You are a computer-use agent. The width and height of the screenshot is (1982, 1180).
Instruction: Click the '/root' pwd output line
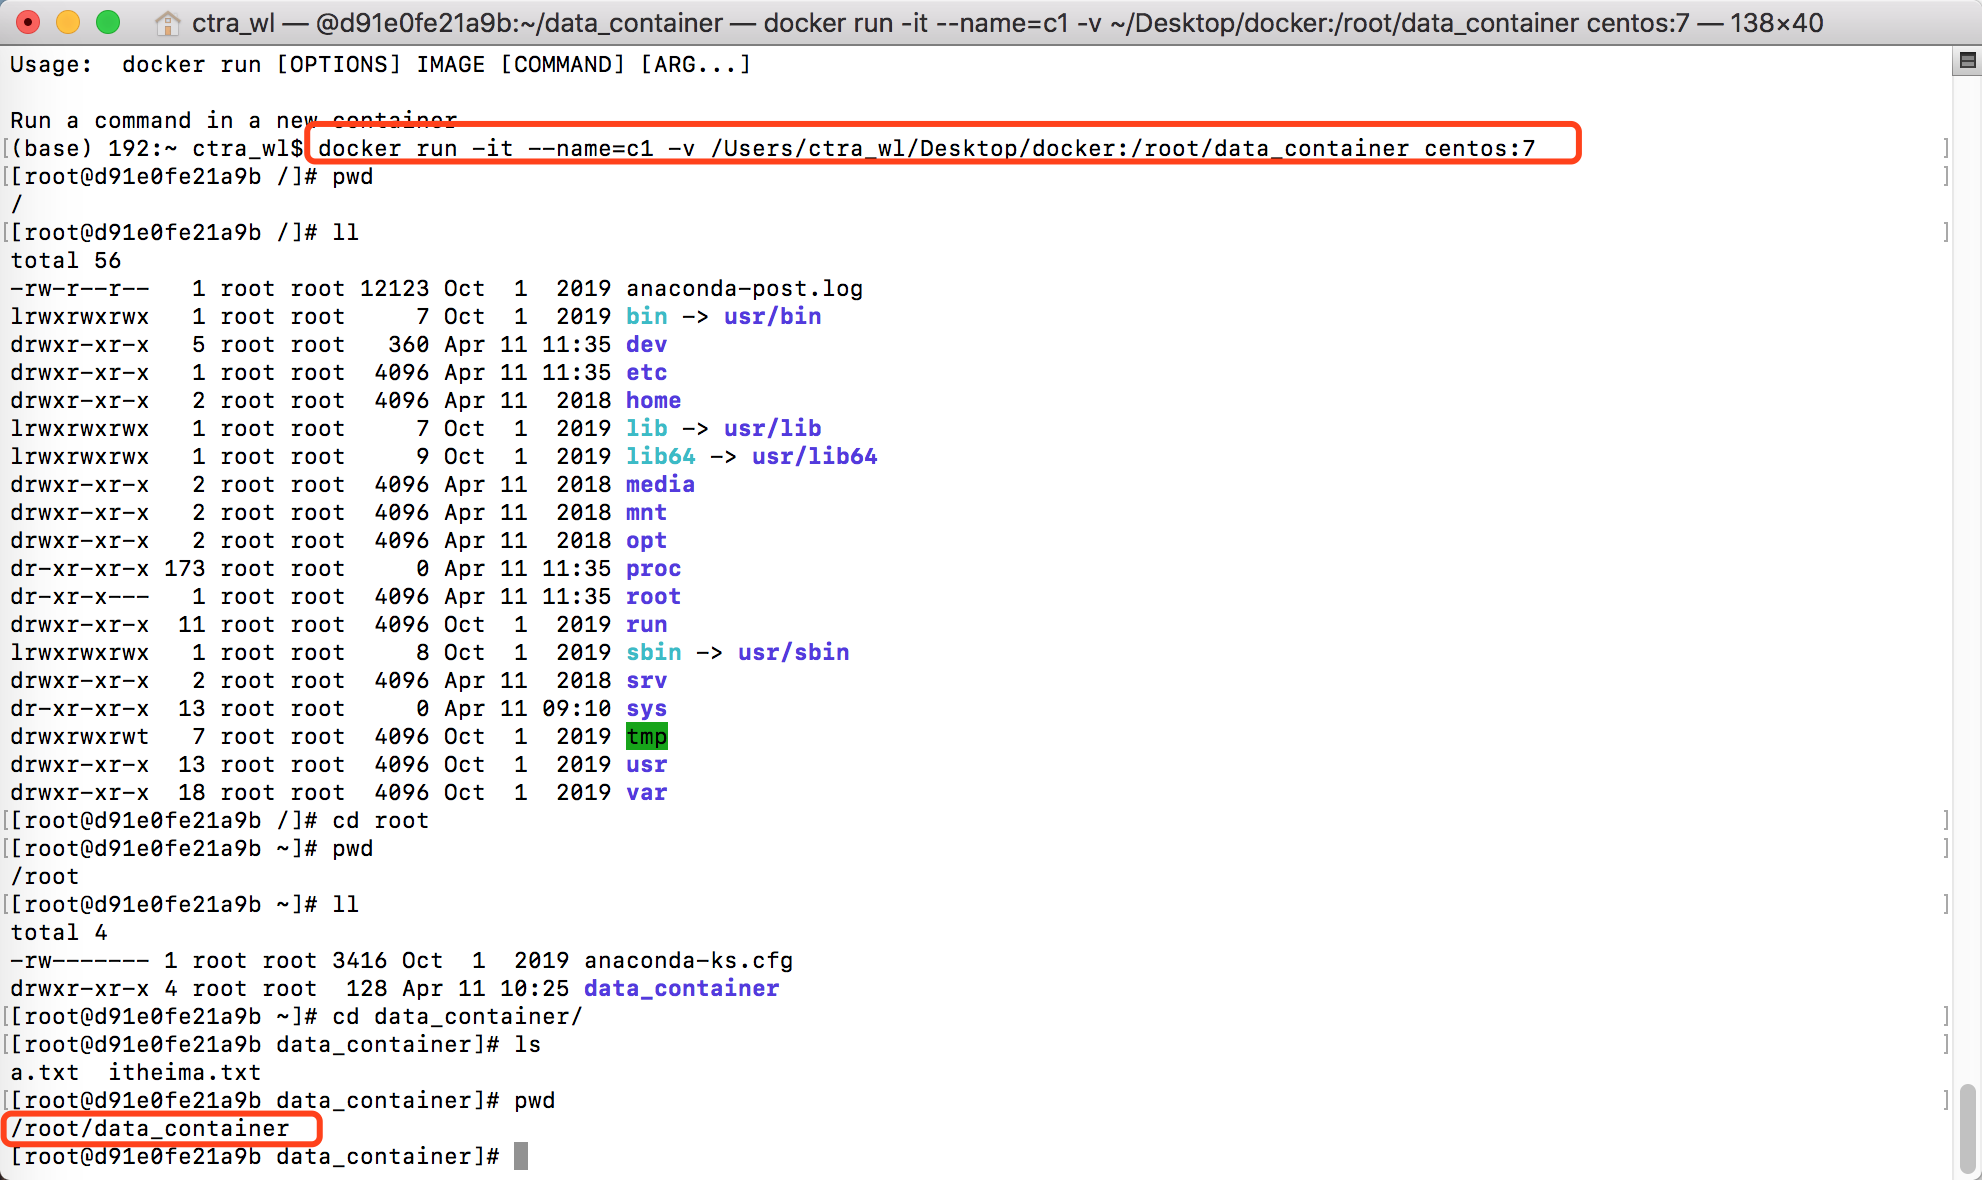[44, 877]
